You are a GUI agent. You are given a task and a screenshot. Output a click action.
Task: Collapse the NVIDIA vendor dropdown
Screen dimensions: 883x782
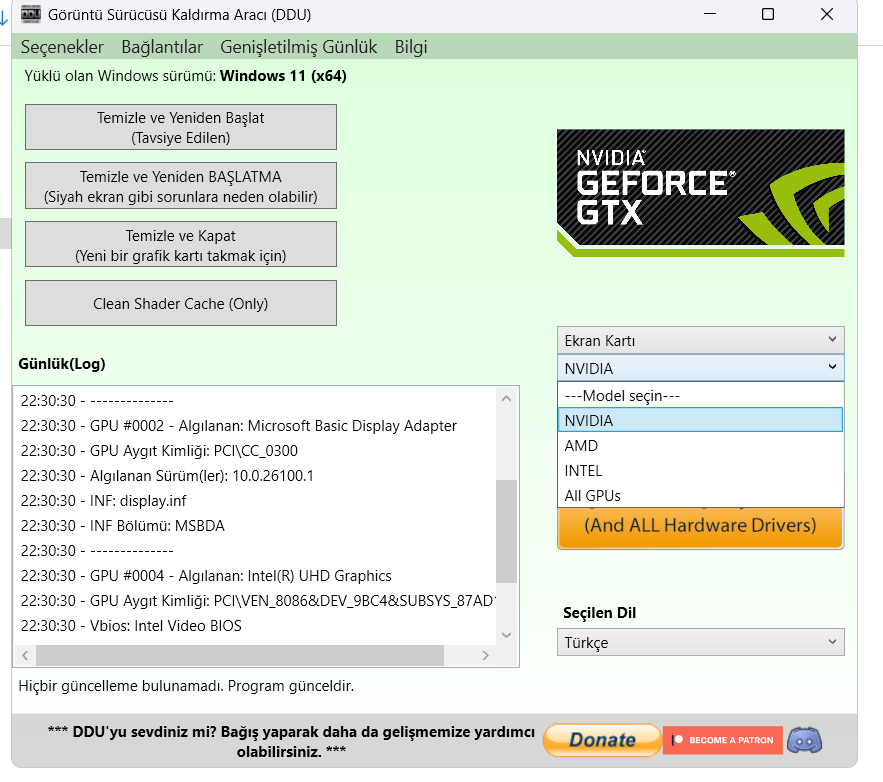(x=701, y=368)
